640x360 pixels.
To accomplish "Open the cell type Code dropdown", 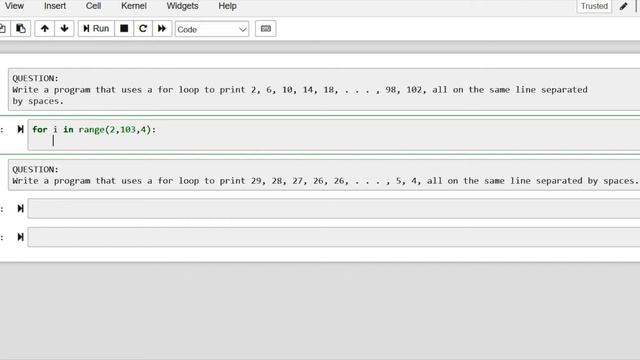I will click(212, 29).
